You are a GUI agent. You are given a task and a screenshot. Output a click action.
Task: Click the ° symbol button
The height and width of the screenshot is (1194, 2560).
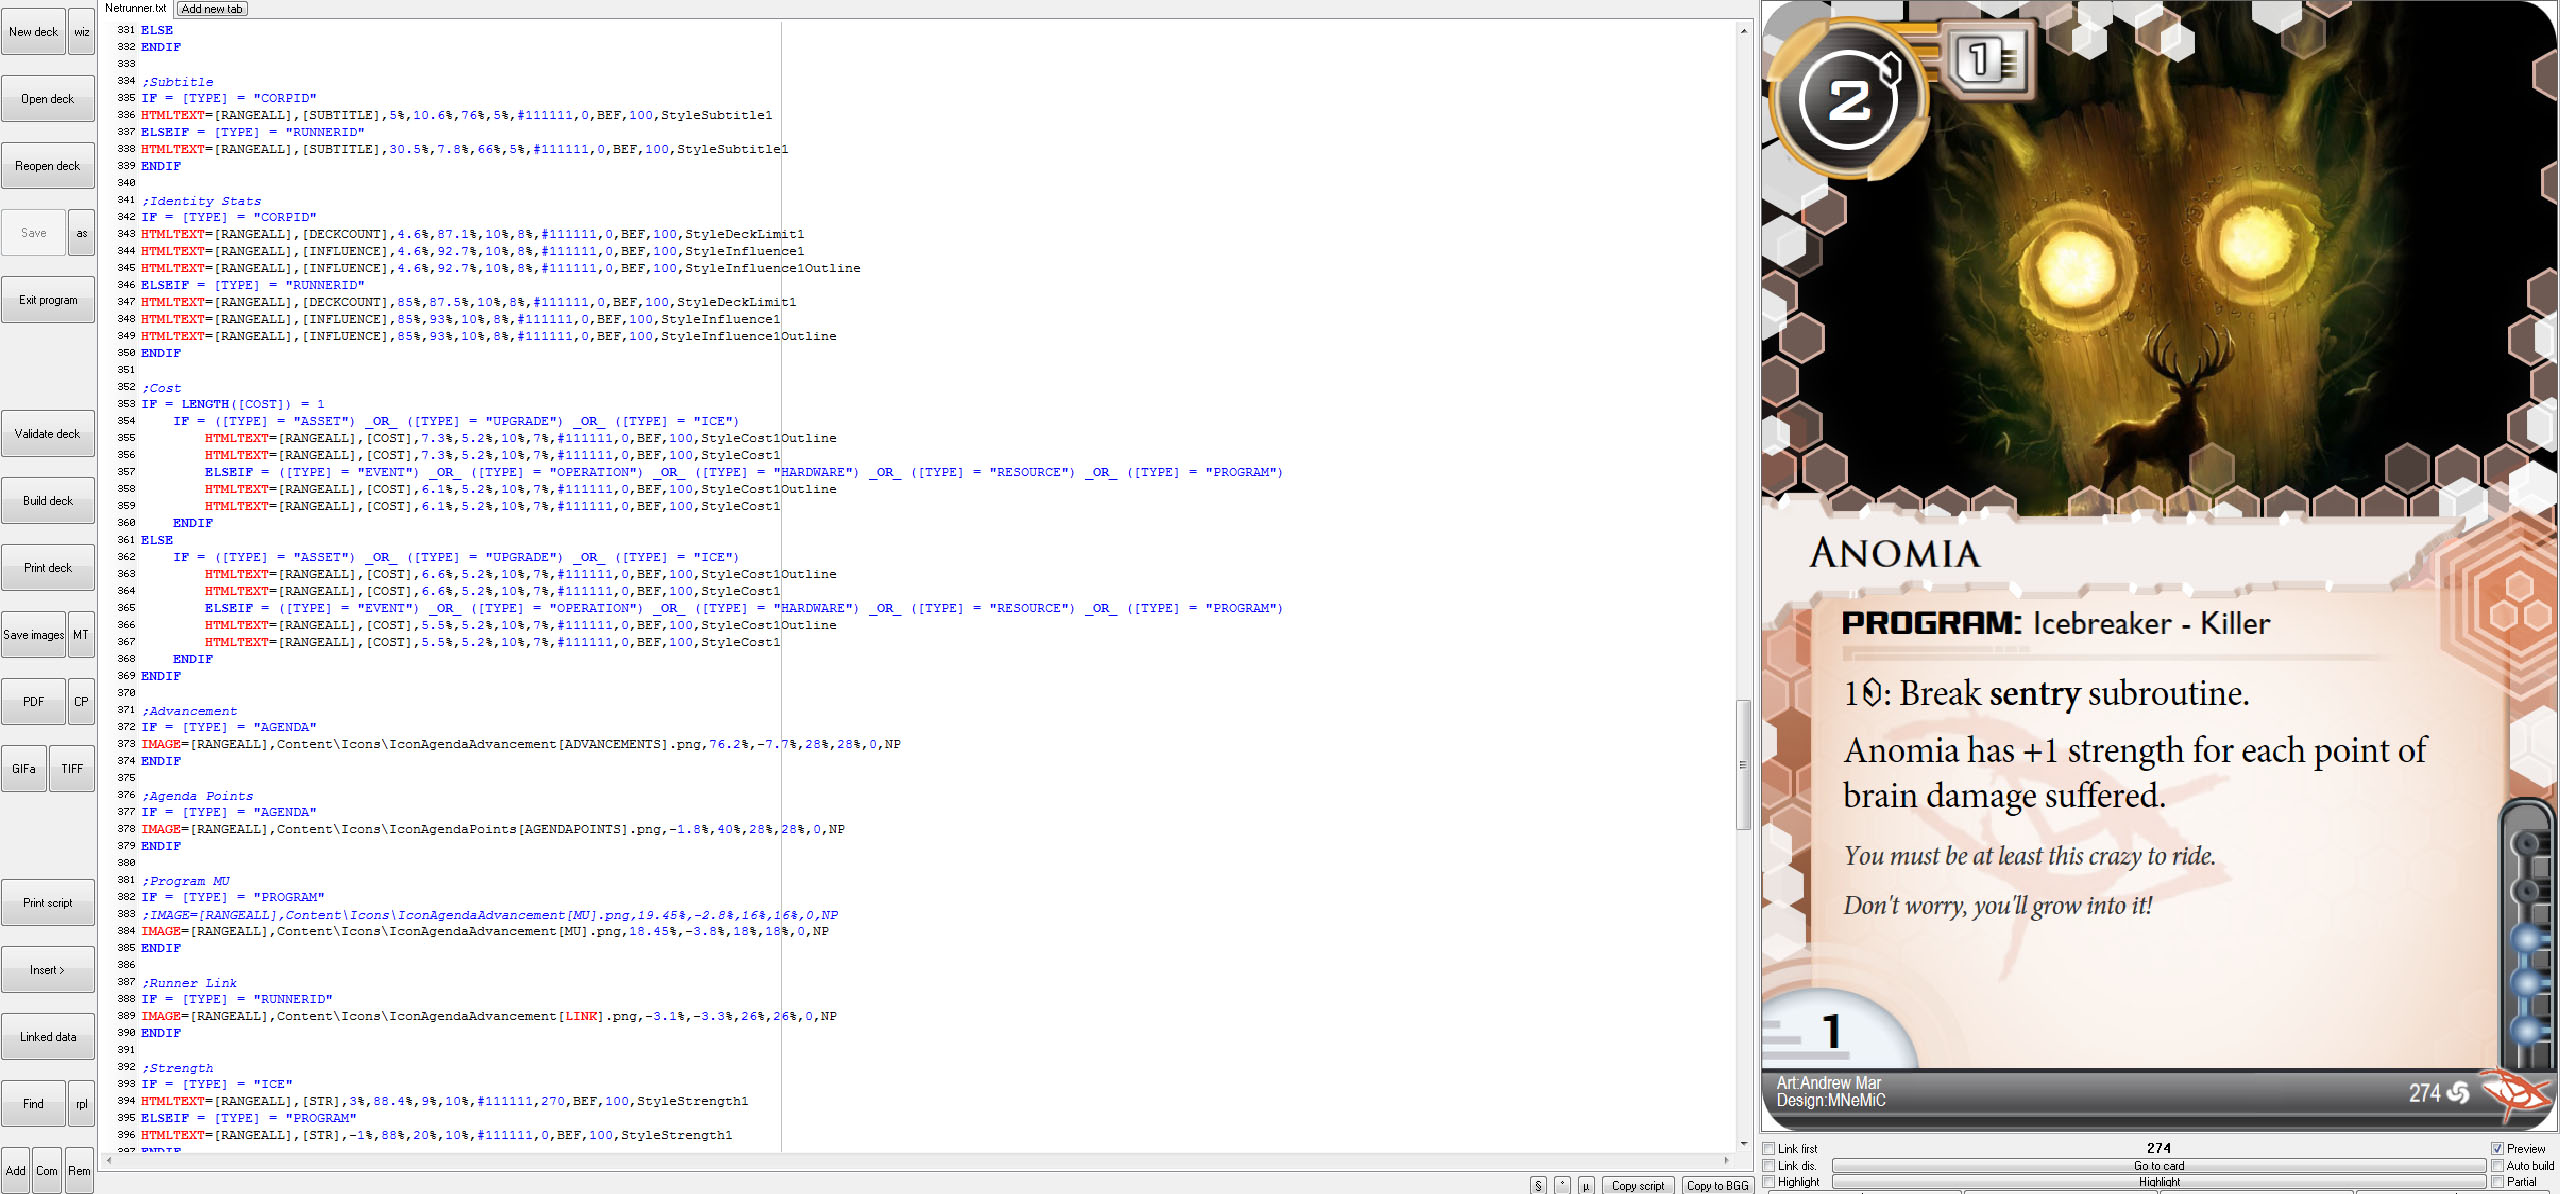tap(1562, 1185)
